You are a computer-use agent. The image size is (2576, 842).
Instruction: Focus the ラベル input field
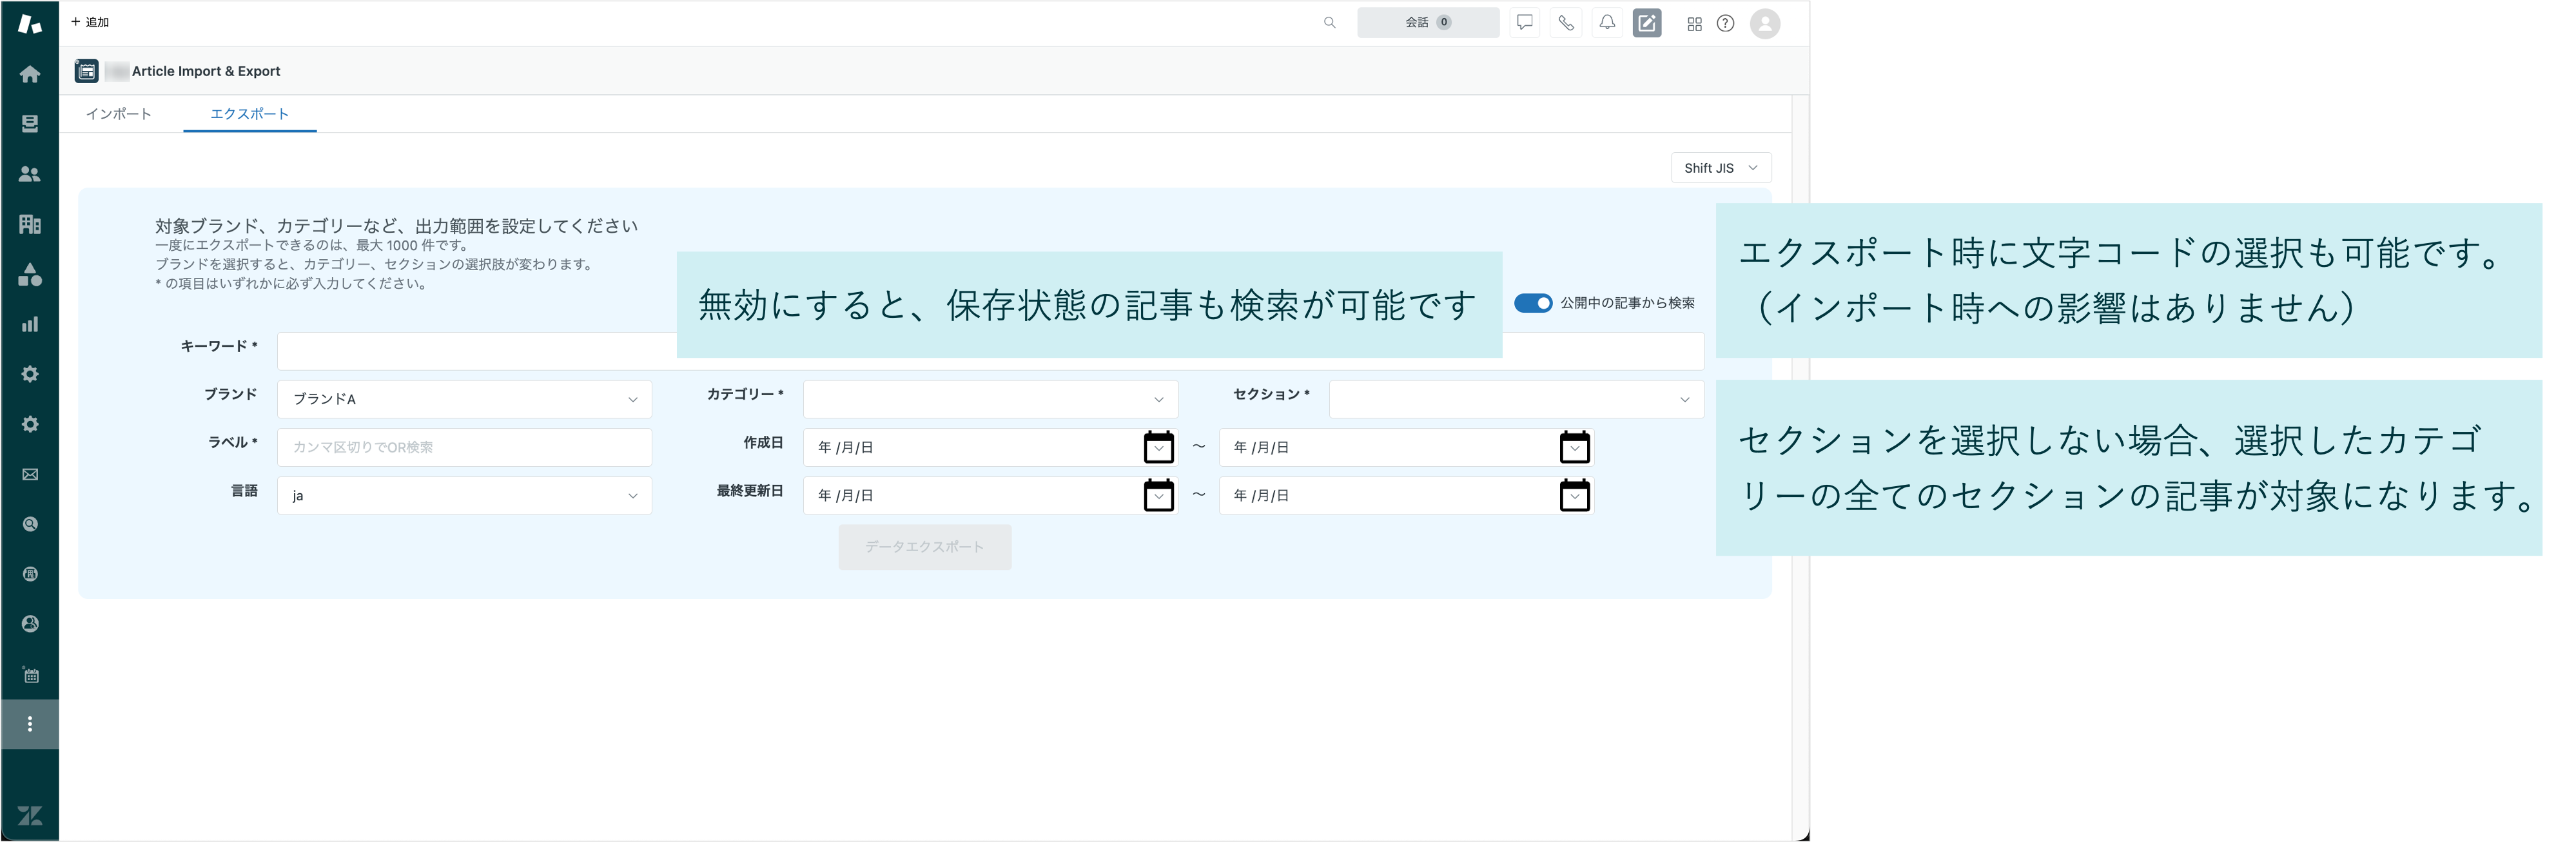[x=465, y=447]
